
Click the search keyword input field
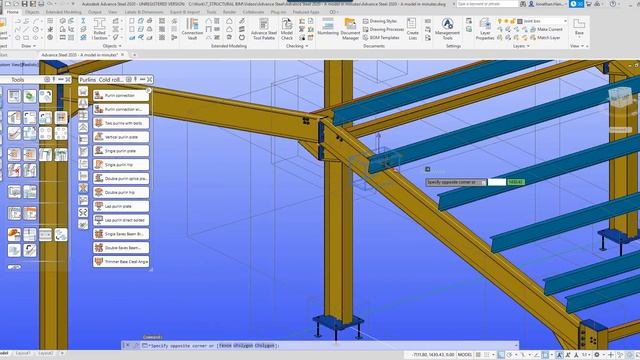click(x=487, y=4)
